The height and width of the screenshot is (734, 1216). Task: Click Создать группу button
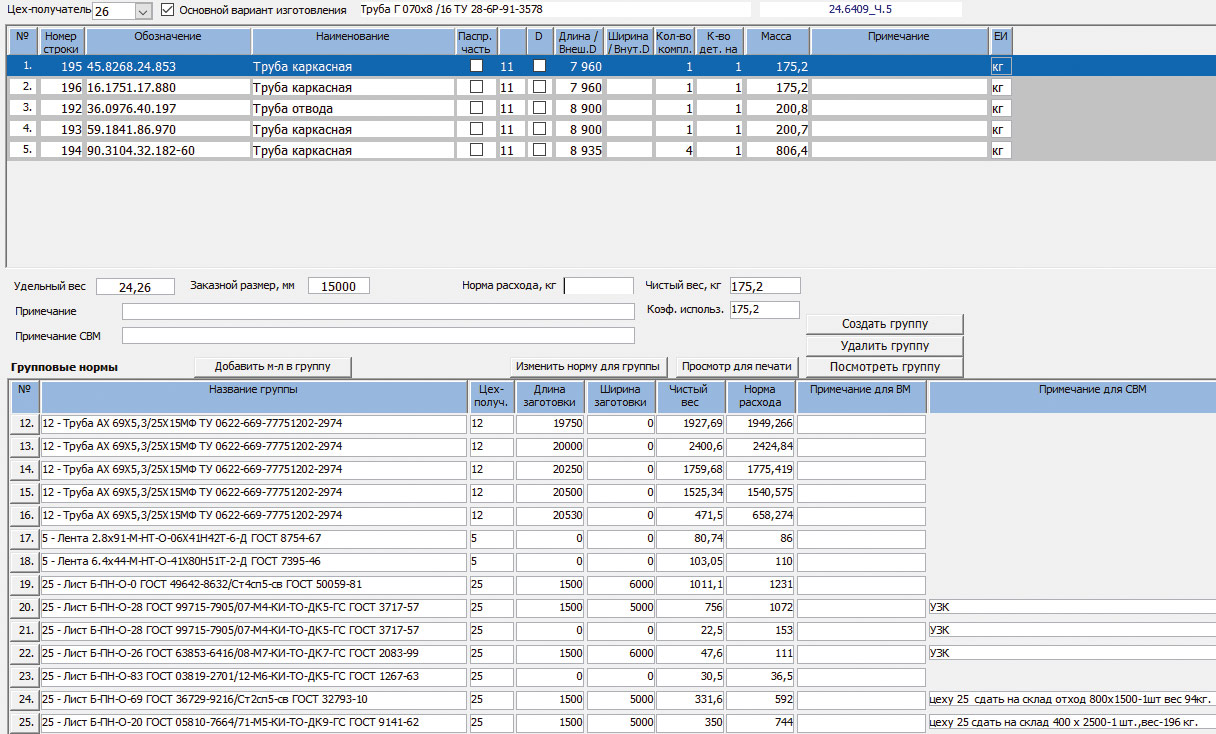(x=884, y=324)
